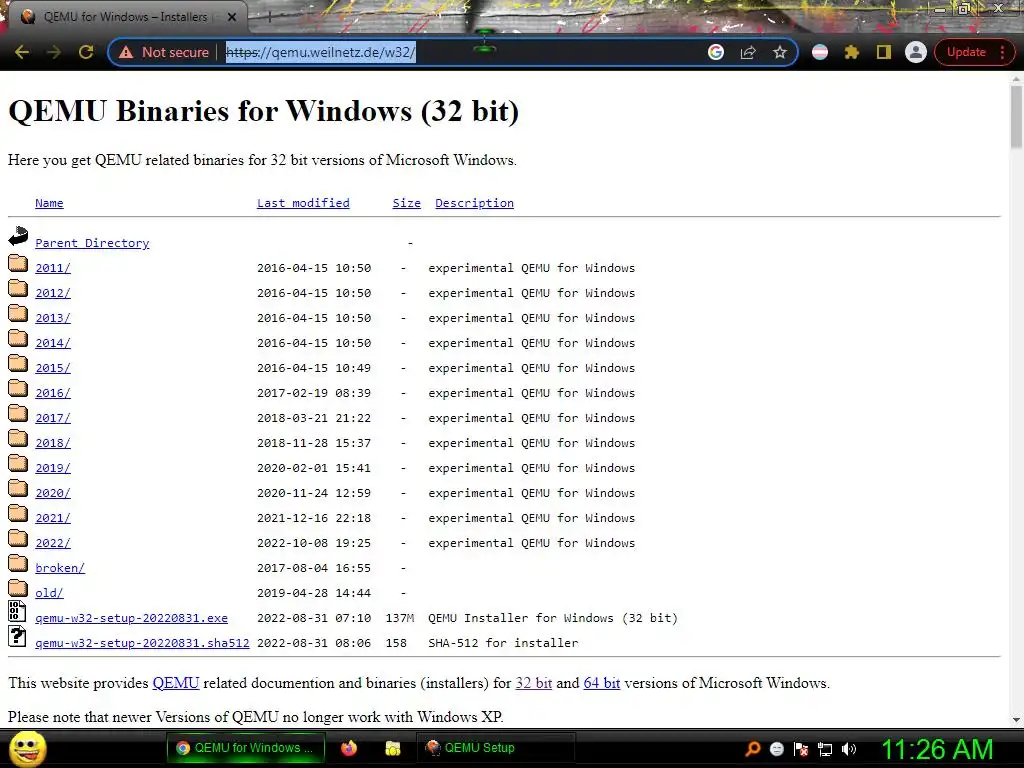This screenshot has height=768, width=1024.
Task: Open qemu-w32-setup-20220831.sha512 link
Action: (x=142, y=643)
